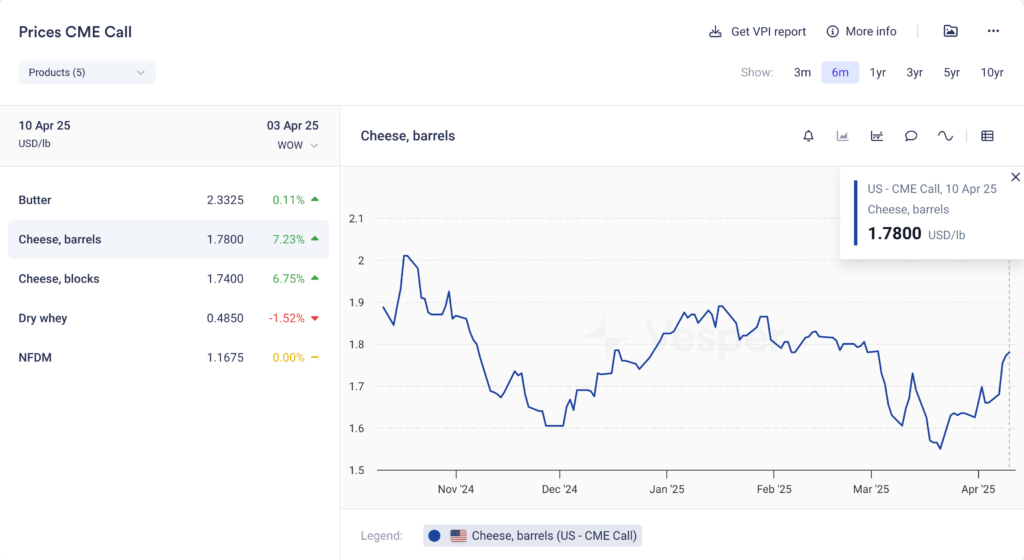The image size is (1024, 560).
Task: Open the comment bubble icon
Action: pyautogui.click(x=911, y=136)
